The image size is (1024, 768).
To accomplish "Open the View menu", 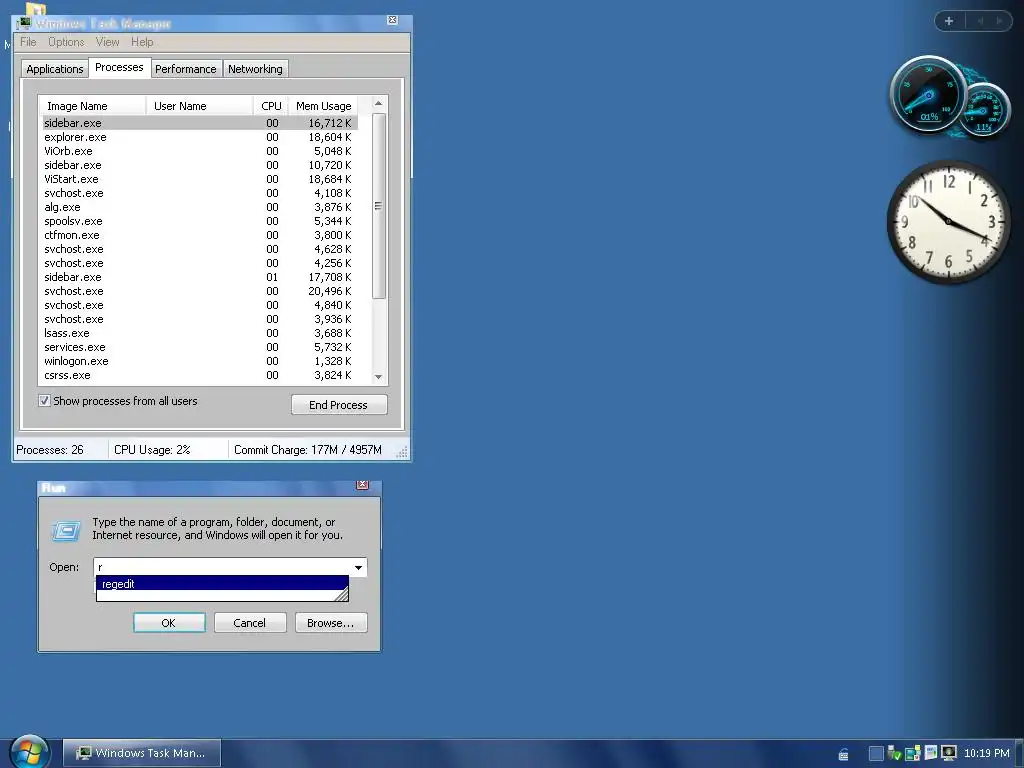I will click(107, 42).
